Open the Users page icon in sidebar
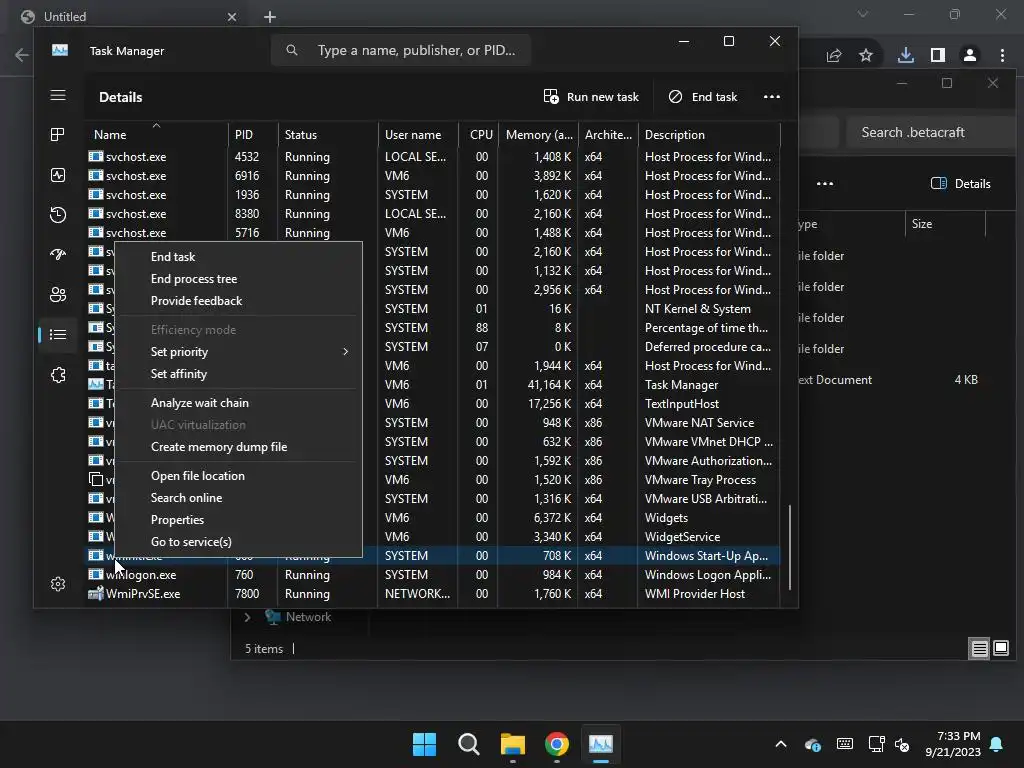The width and height of the screenshot is (1024, 768). (x=58, y=295)
